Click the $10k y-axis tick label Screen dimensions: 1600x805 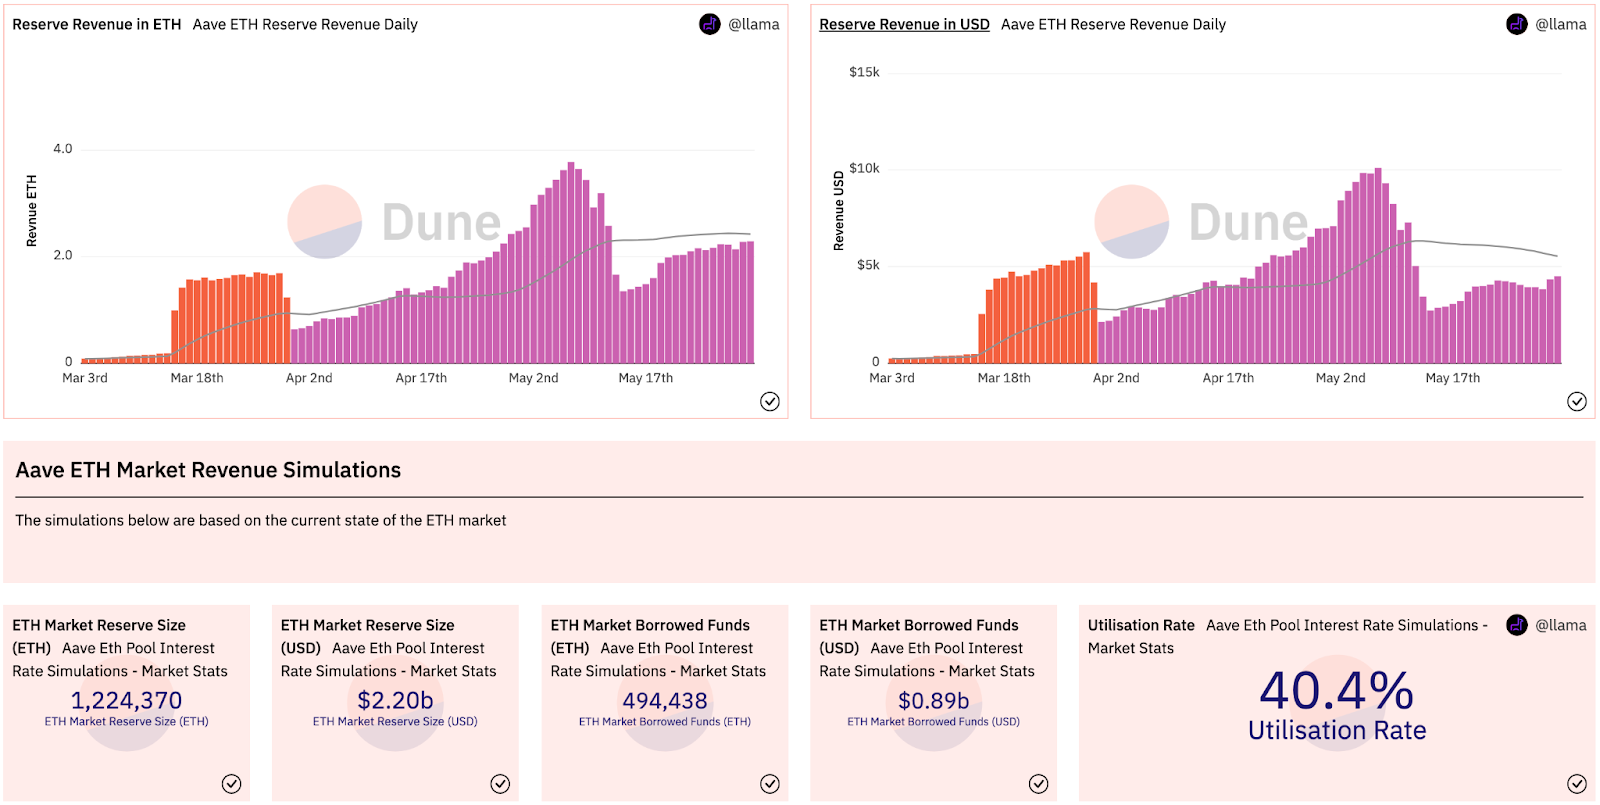[864, 168]
